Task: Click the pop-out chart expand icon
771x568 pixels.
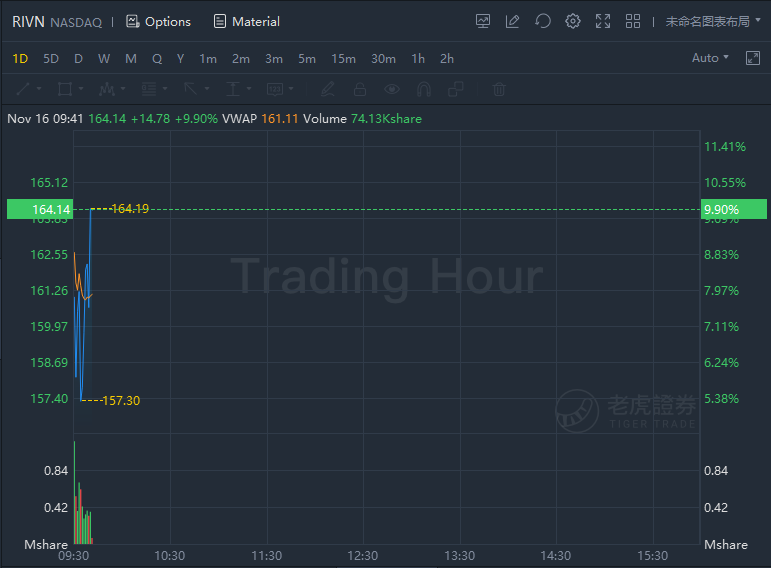Action: pyautogui.click(x=753, y=58)
